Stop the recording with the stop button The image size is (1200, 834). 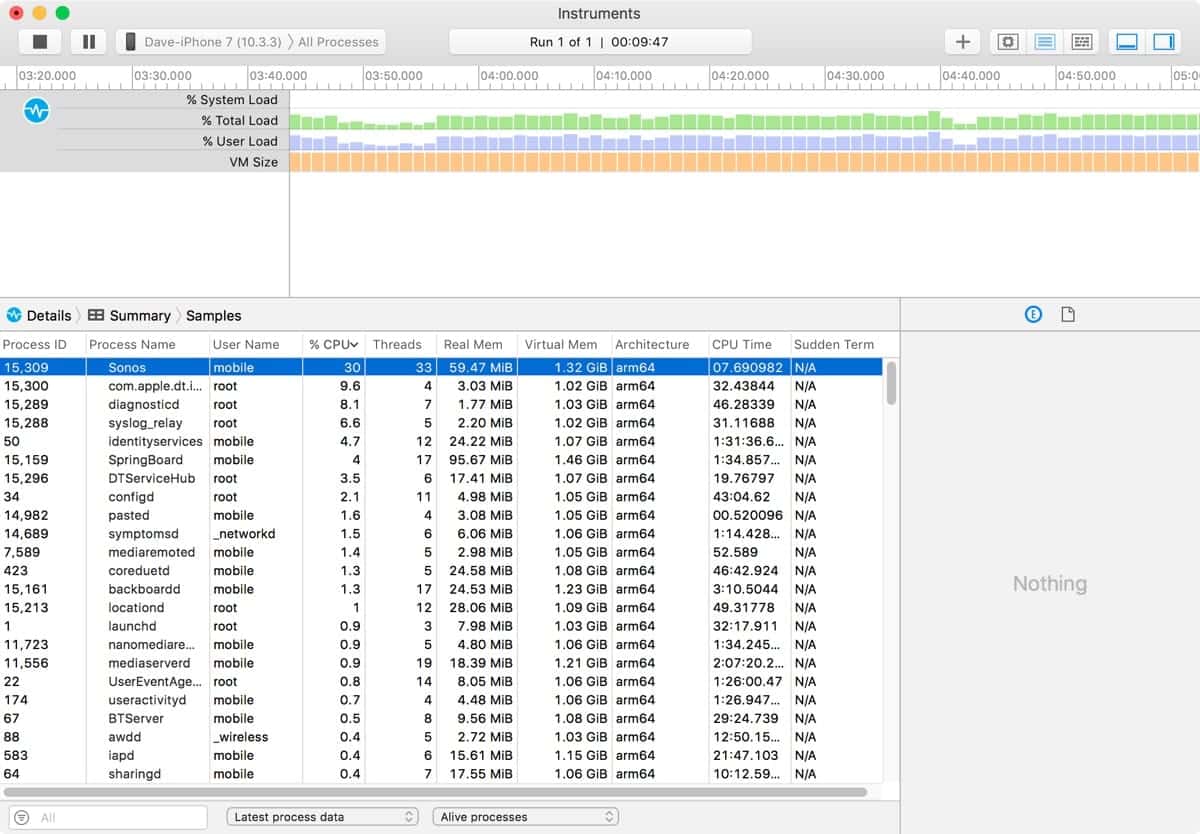40,42
